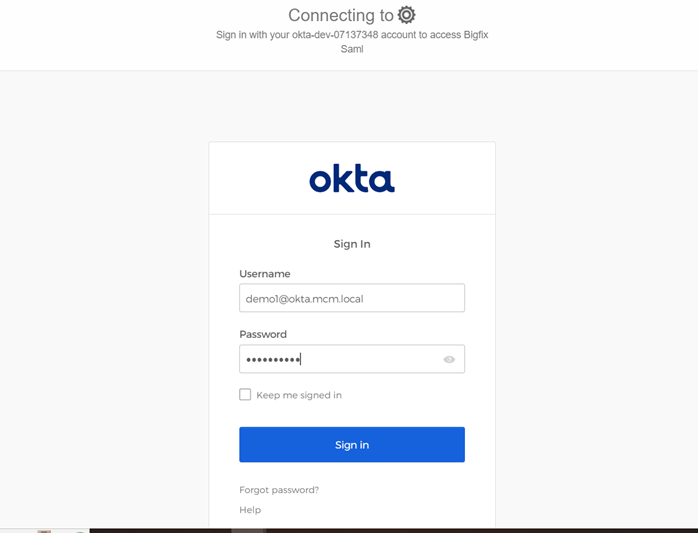Screen dimensions: 698x533
Task: Enable the Keep me signed in checkbox
Action: tap(245, 394)
